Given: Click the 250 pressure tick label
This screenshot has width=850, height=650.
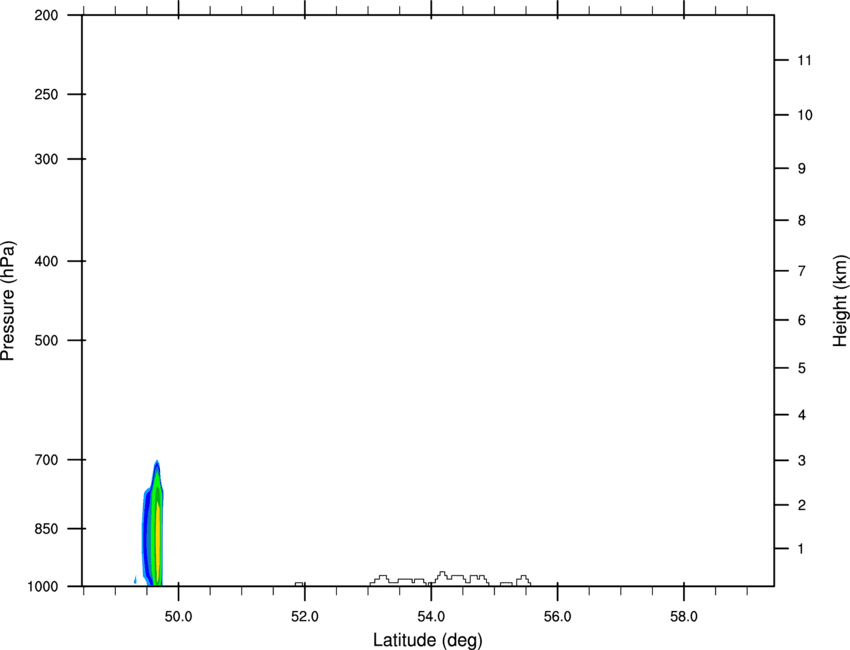Looking at the screenshot, I should pyautogui.click(x=46, y=94).
